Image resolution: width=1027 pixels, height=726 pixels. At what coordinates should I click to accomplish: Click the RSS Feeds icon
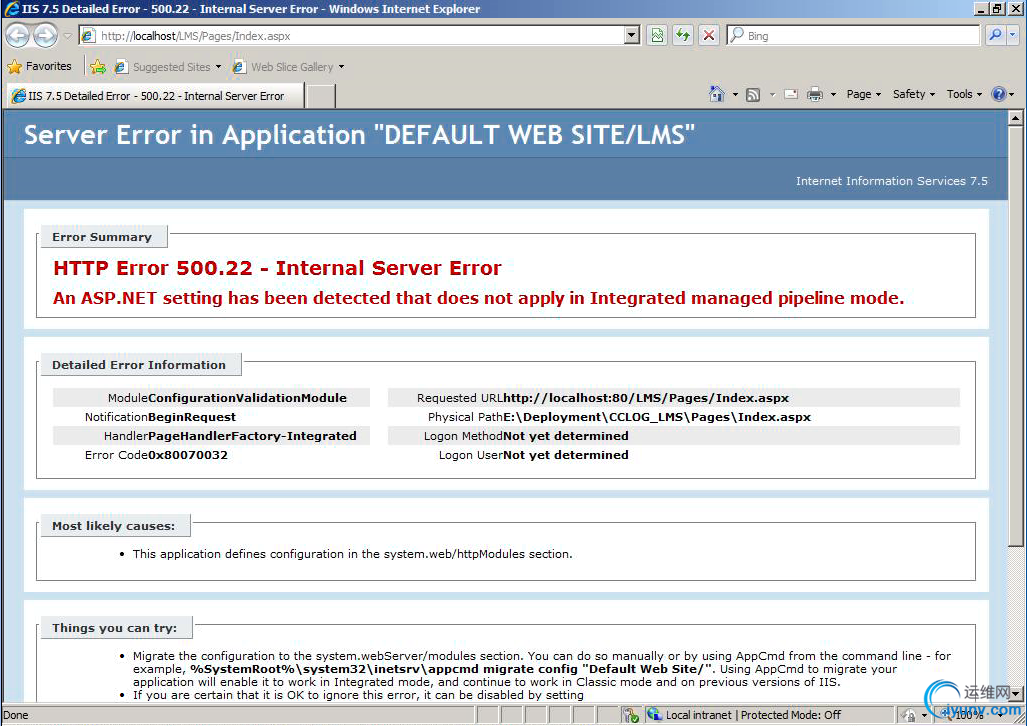[x=753, y=94]
